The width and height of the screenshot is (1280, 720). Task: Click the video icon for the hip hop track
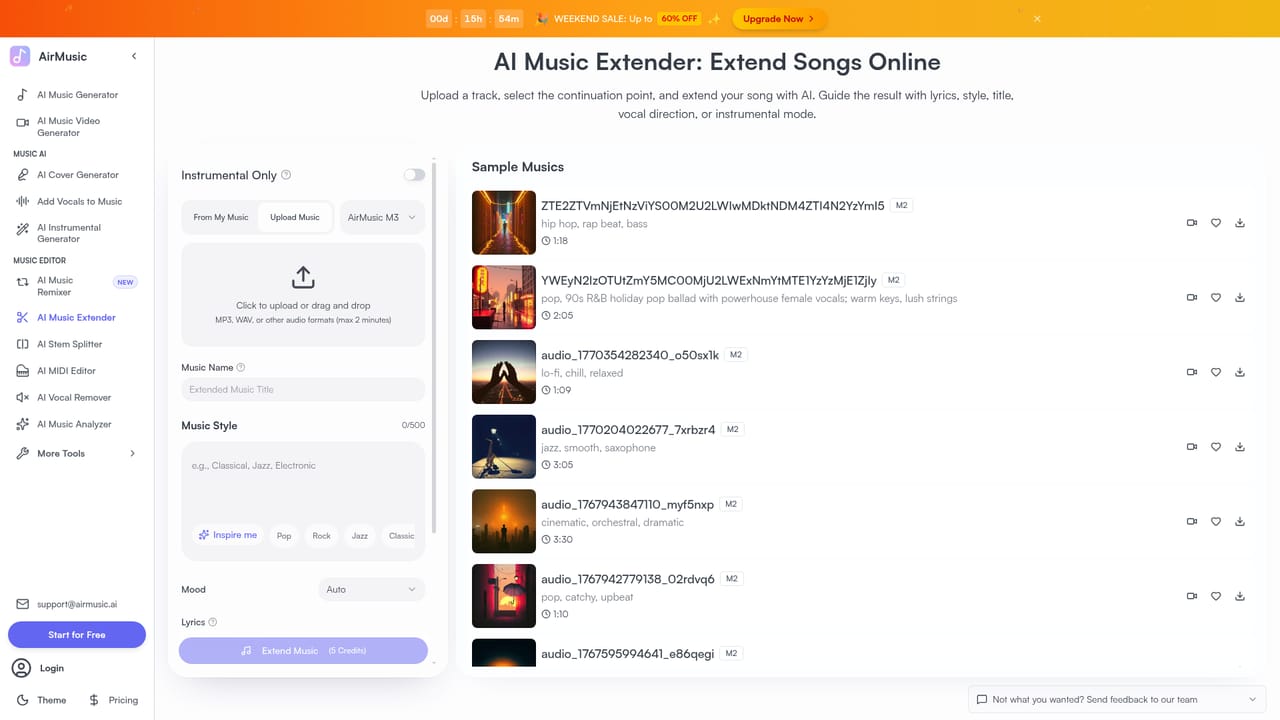click(x=1192, y=223)
